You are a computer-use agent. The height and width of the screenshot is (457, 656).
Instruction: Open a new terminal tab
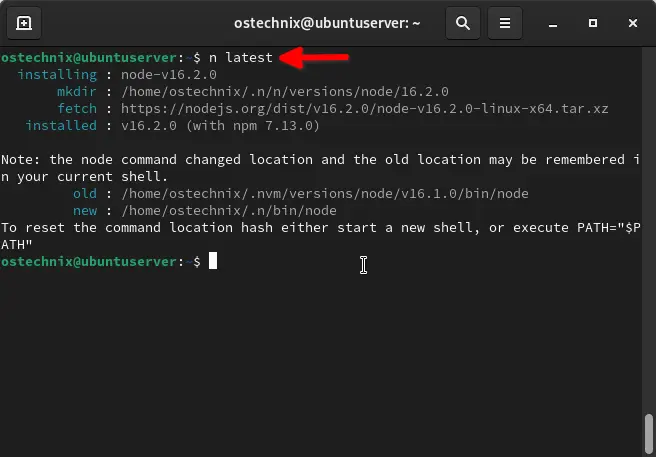(x=24, y=23)
